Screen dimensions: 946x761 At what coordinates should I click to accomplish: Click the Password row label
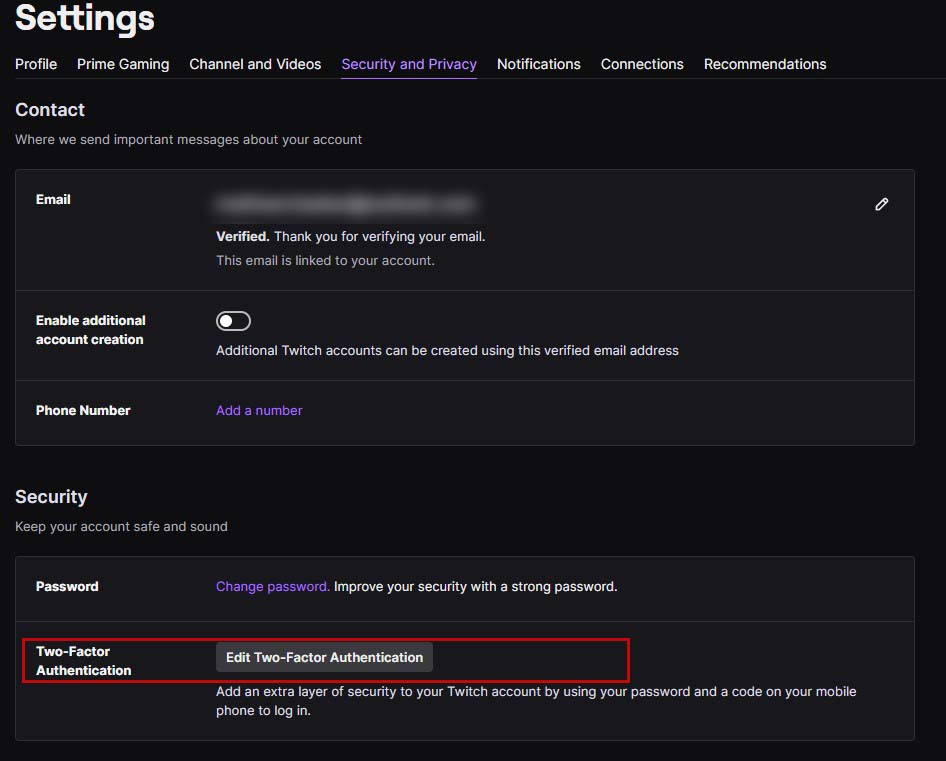(67, 587)
